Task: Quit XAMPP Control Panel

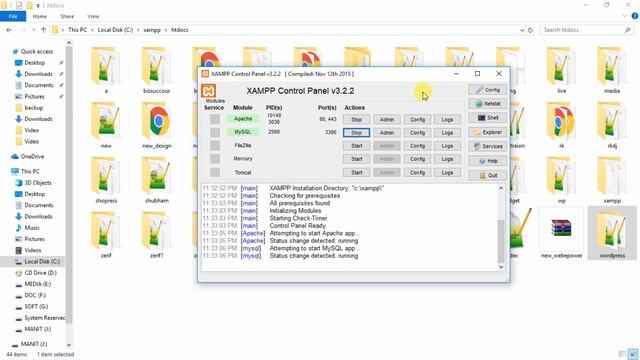Action: (487, 175)
